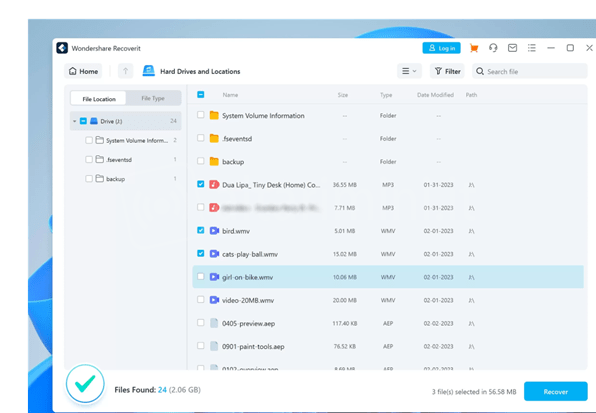Viewport: 596px width, 413px height.
Task: Sort by Date Modified column header
Action: (x=435, y=95)
